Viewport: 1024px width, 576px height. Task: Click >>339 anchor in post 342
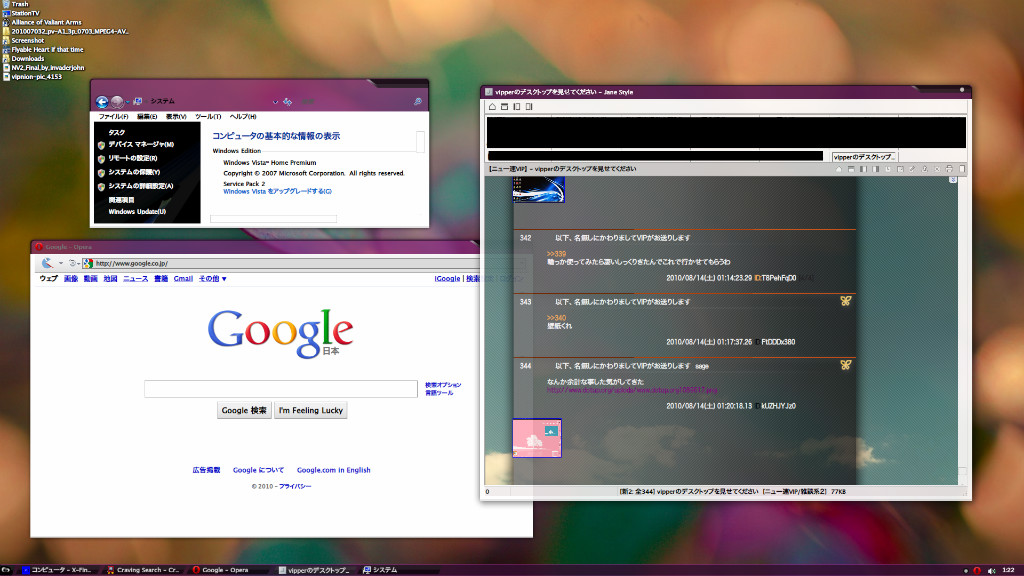pyautogui.click(x=556, y=254)
